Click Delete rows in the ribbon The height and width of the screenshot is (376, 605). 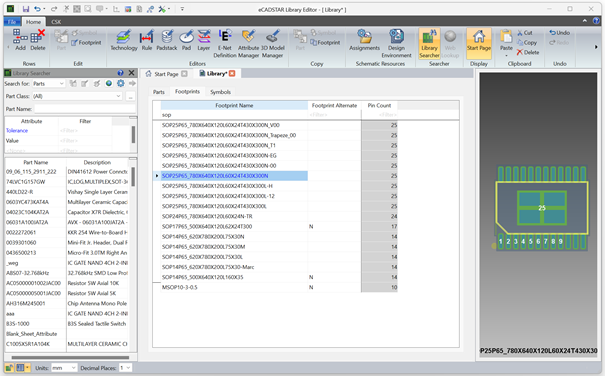(38, 40)
